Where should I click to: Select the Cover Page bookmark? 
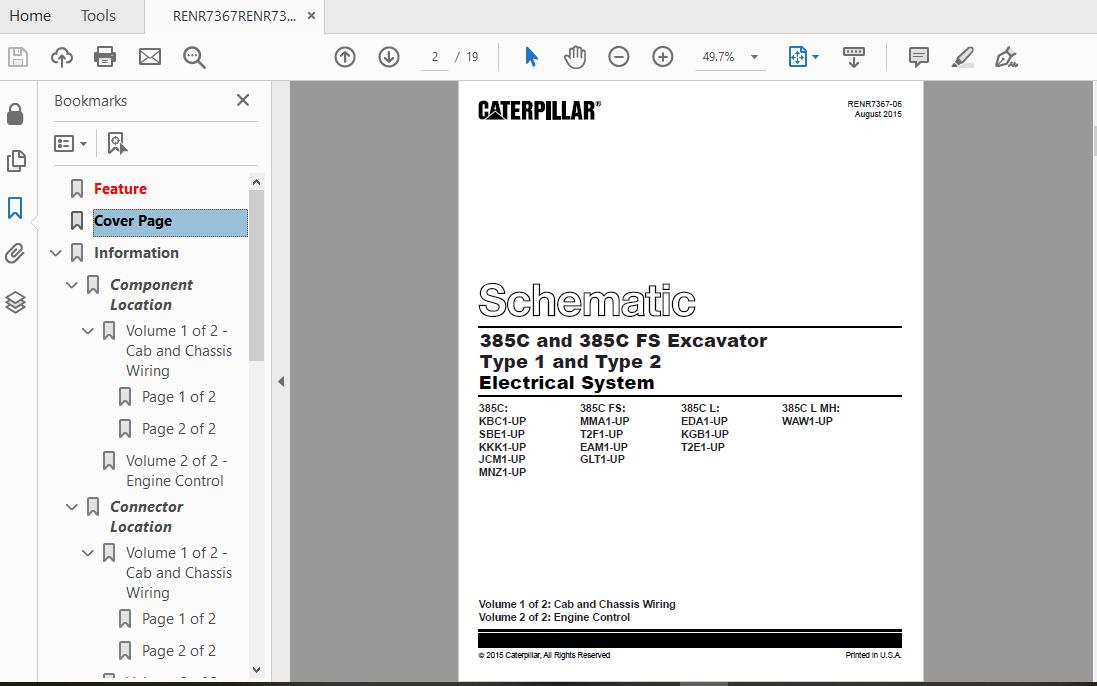click(170, 221)
